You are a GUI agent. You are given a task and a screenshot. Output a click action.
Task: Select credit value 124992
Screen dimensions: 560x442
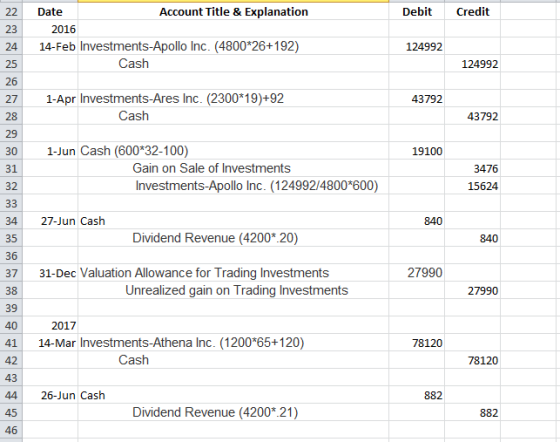point(472,64)
